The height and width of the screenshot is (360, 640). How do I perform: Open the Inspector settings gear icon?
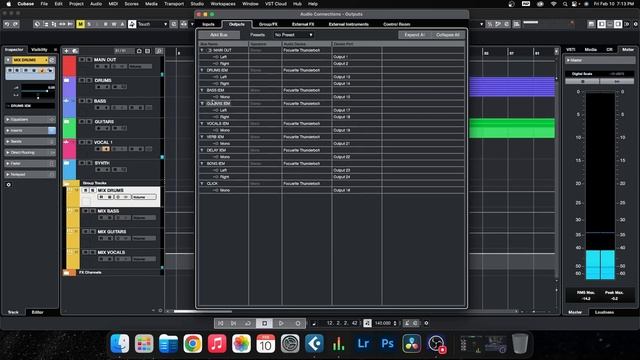9,185
